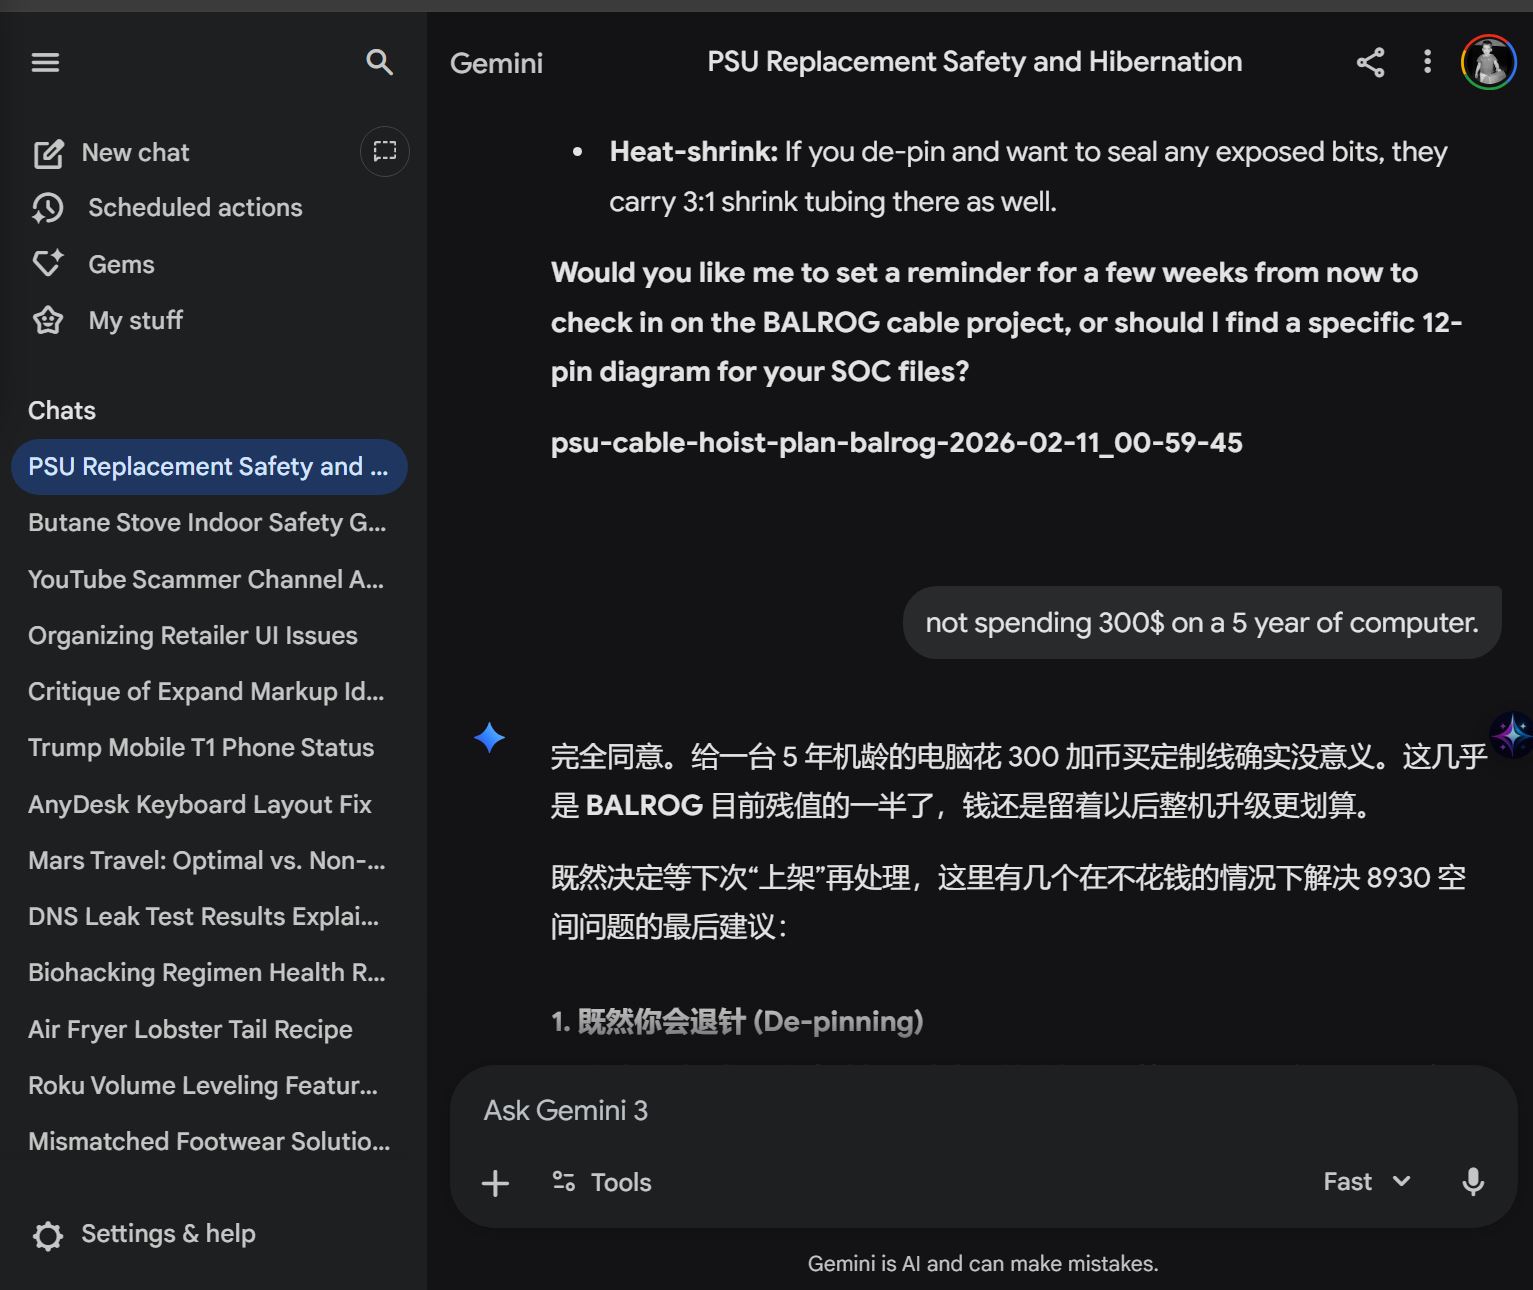Open the three-dot conversation options menu
This screenshot has height=1290, width=1533.
tap(1427, 62)
